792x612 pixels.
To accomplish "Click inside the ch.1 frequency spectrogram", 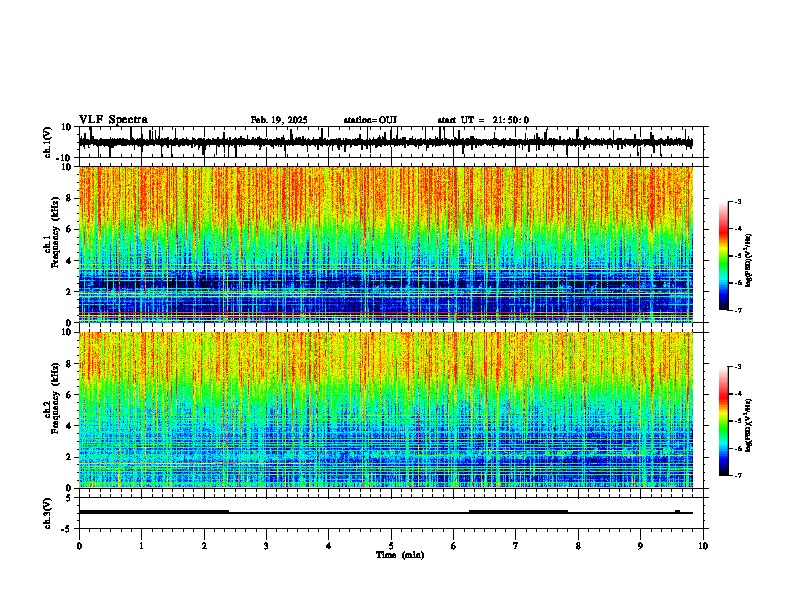I will (386, 244).
